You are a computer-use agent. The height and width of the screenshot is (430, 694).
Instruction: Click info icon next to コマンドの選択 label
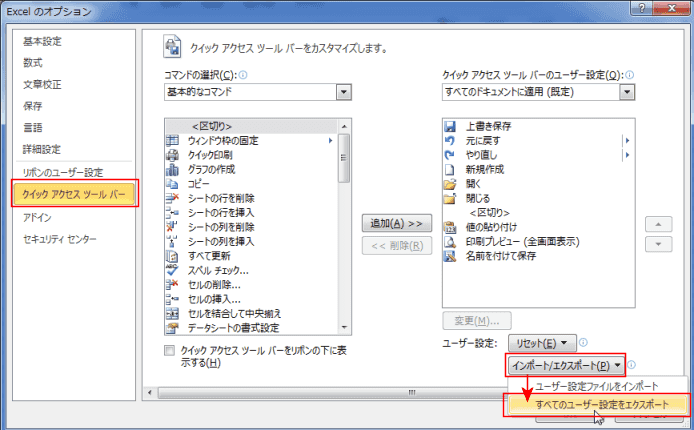243,75
